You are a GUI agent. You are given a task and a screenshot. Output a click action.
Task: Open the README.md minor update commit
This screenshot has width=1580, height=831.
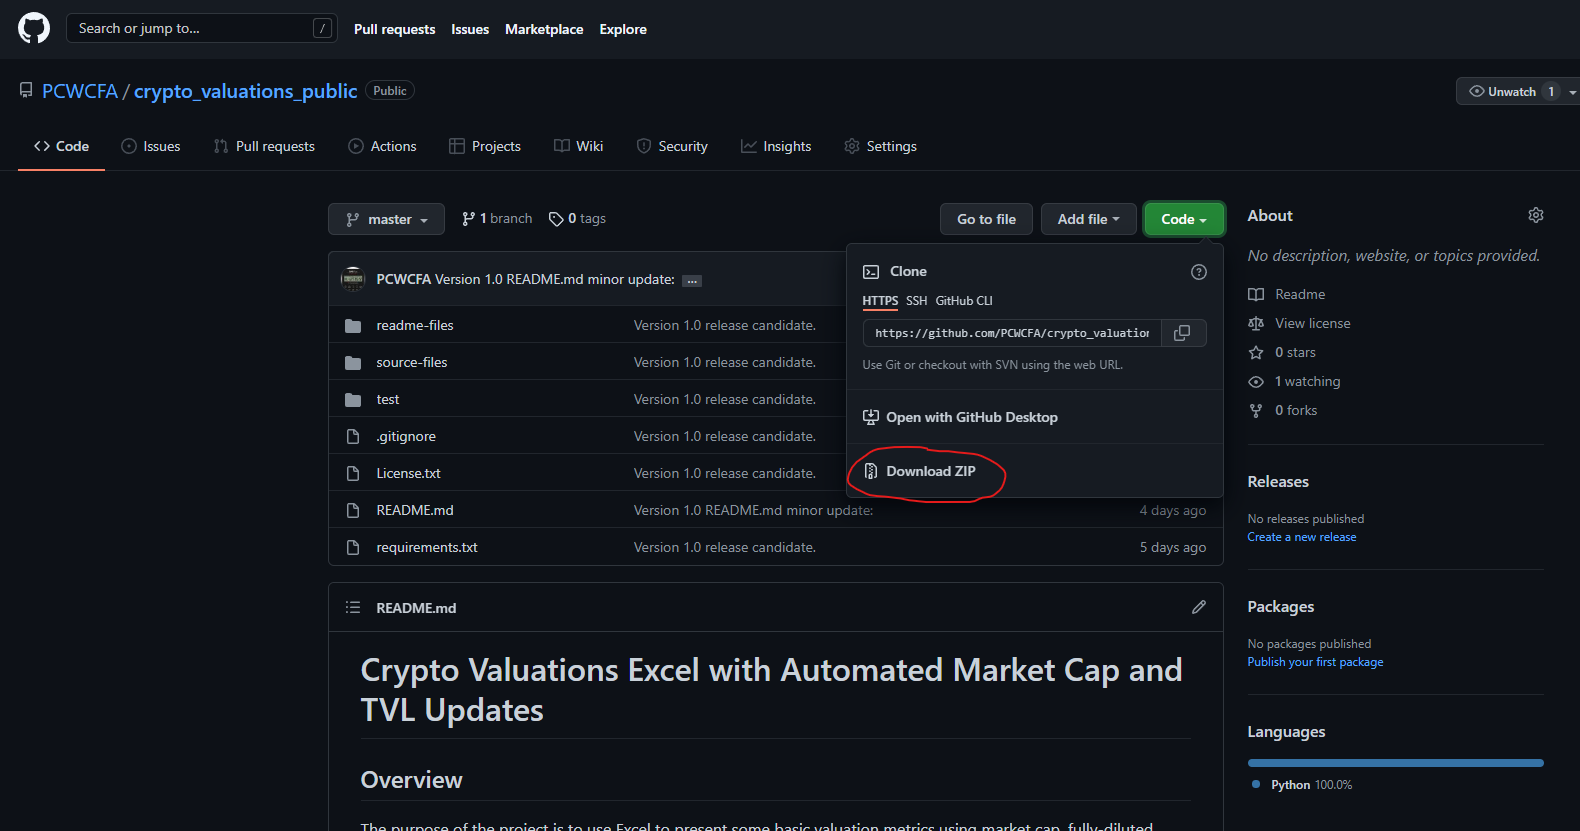[x=753, y=511]
